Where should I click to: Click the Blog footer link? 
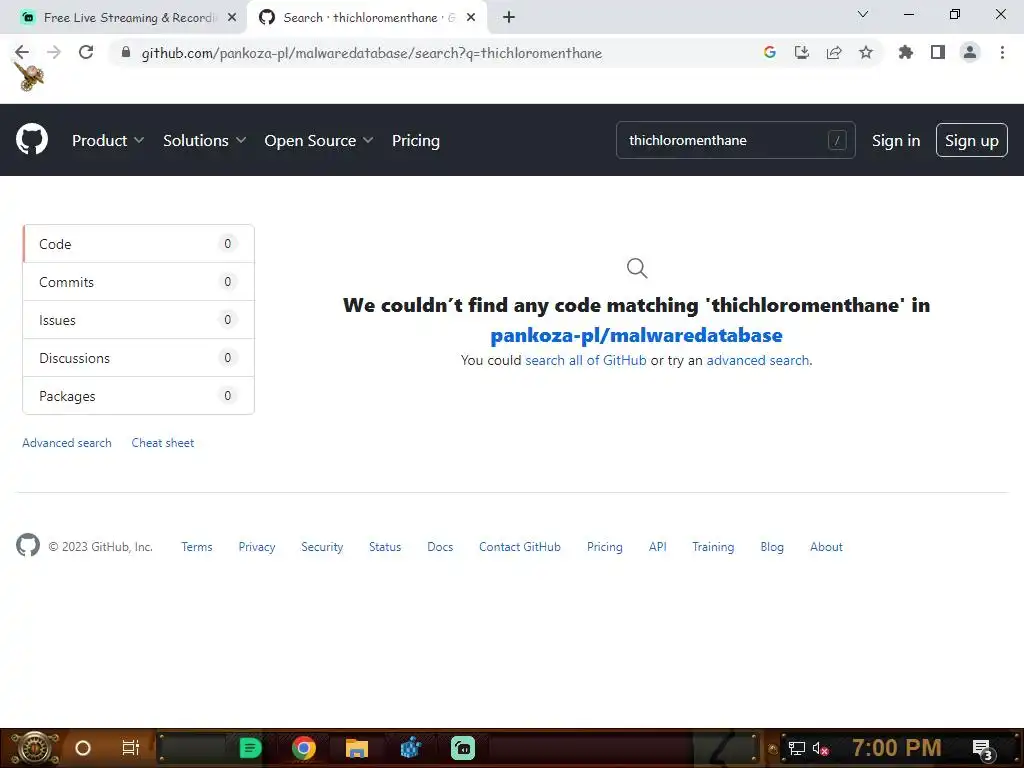pos(772,547)
